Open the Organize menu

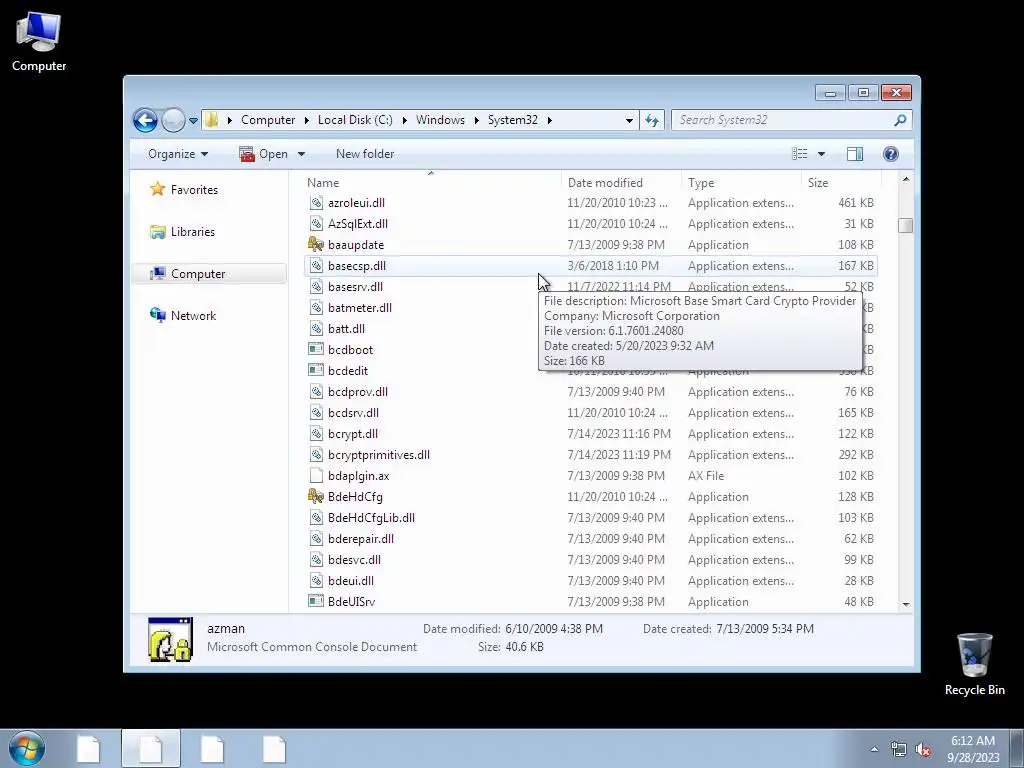(178, 154)
